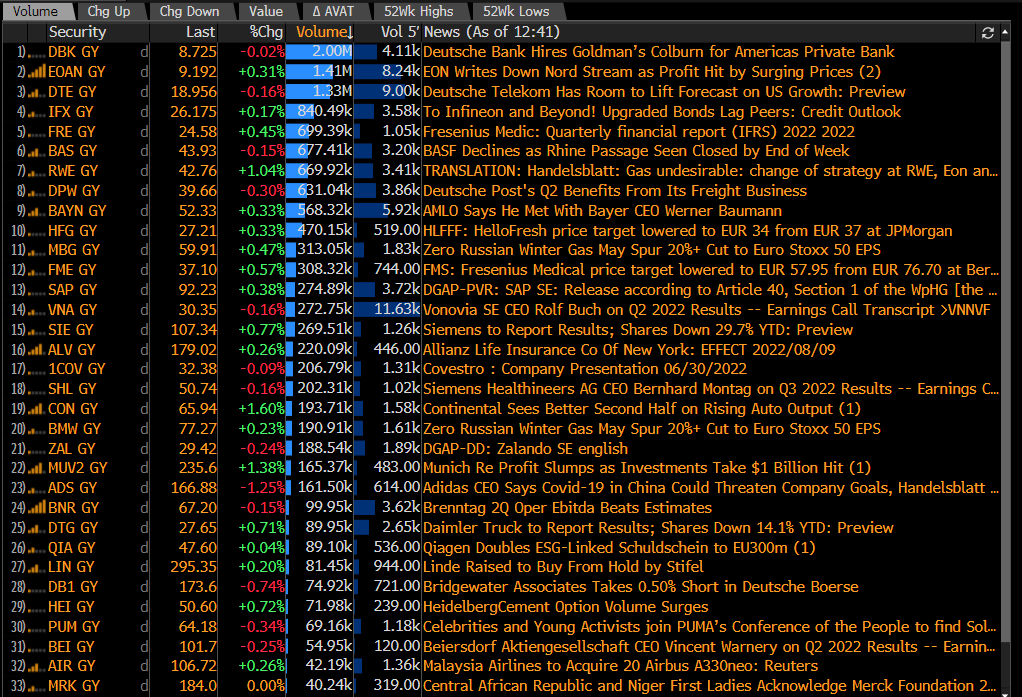Select the MUV2 GY security
The image size is (1022, 697).
point(78,468)
